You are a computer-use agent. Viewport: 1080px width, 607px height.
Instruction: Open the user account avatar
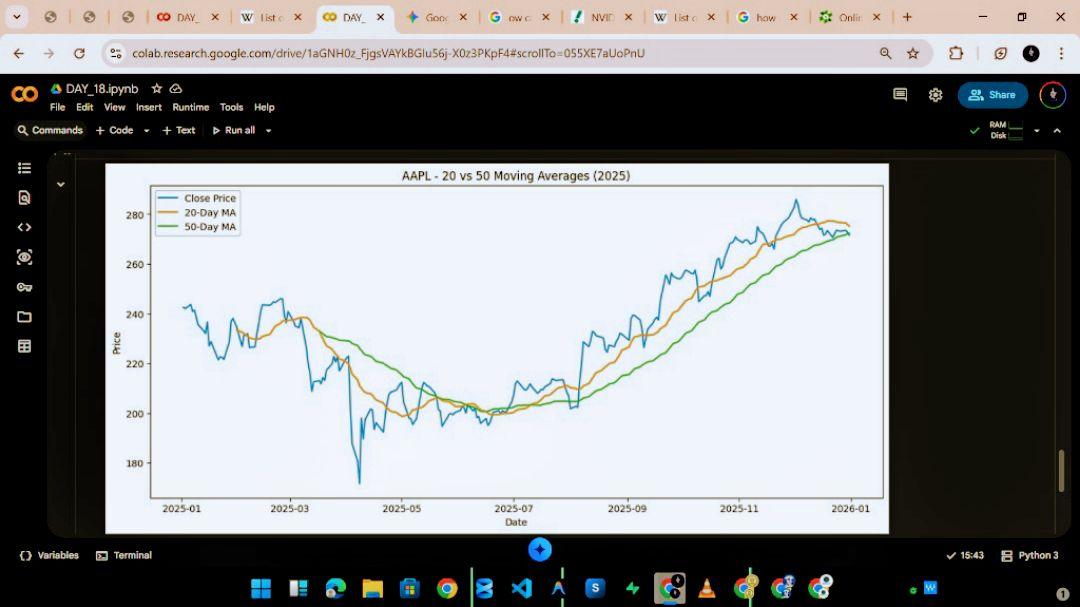tap(1052, 95)
